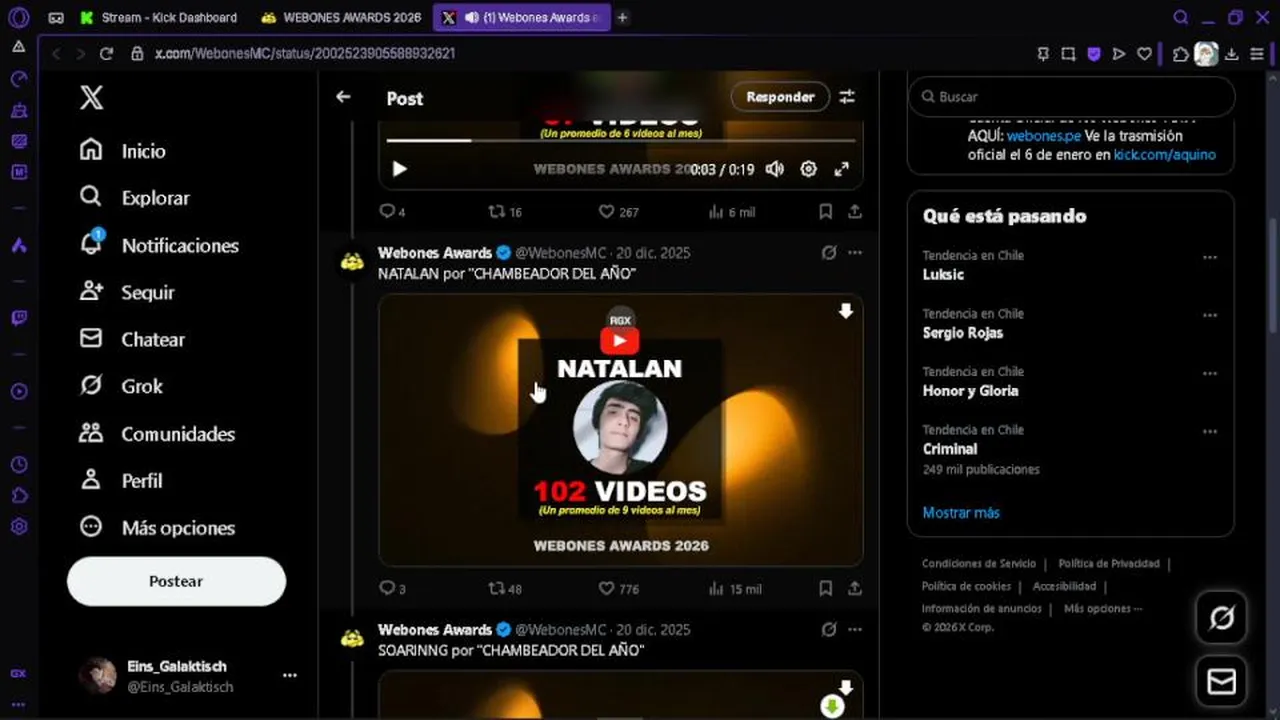Click the x.com address bar URL
This screenshot has height=720, width=1280.
point(305,53)
